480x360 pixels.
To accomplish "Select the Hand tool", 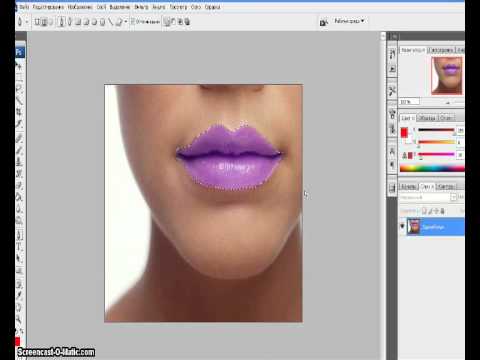I will [x=19, y=307].
